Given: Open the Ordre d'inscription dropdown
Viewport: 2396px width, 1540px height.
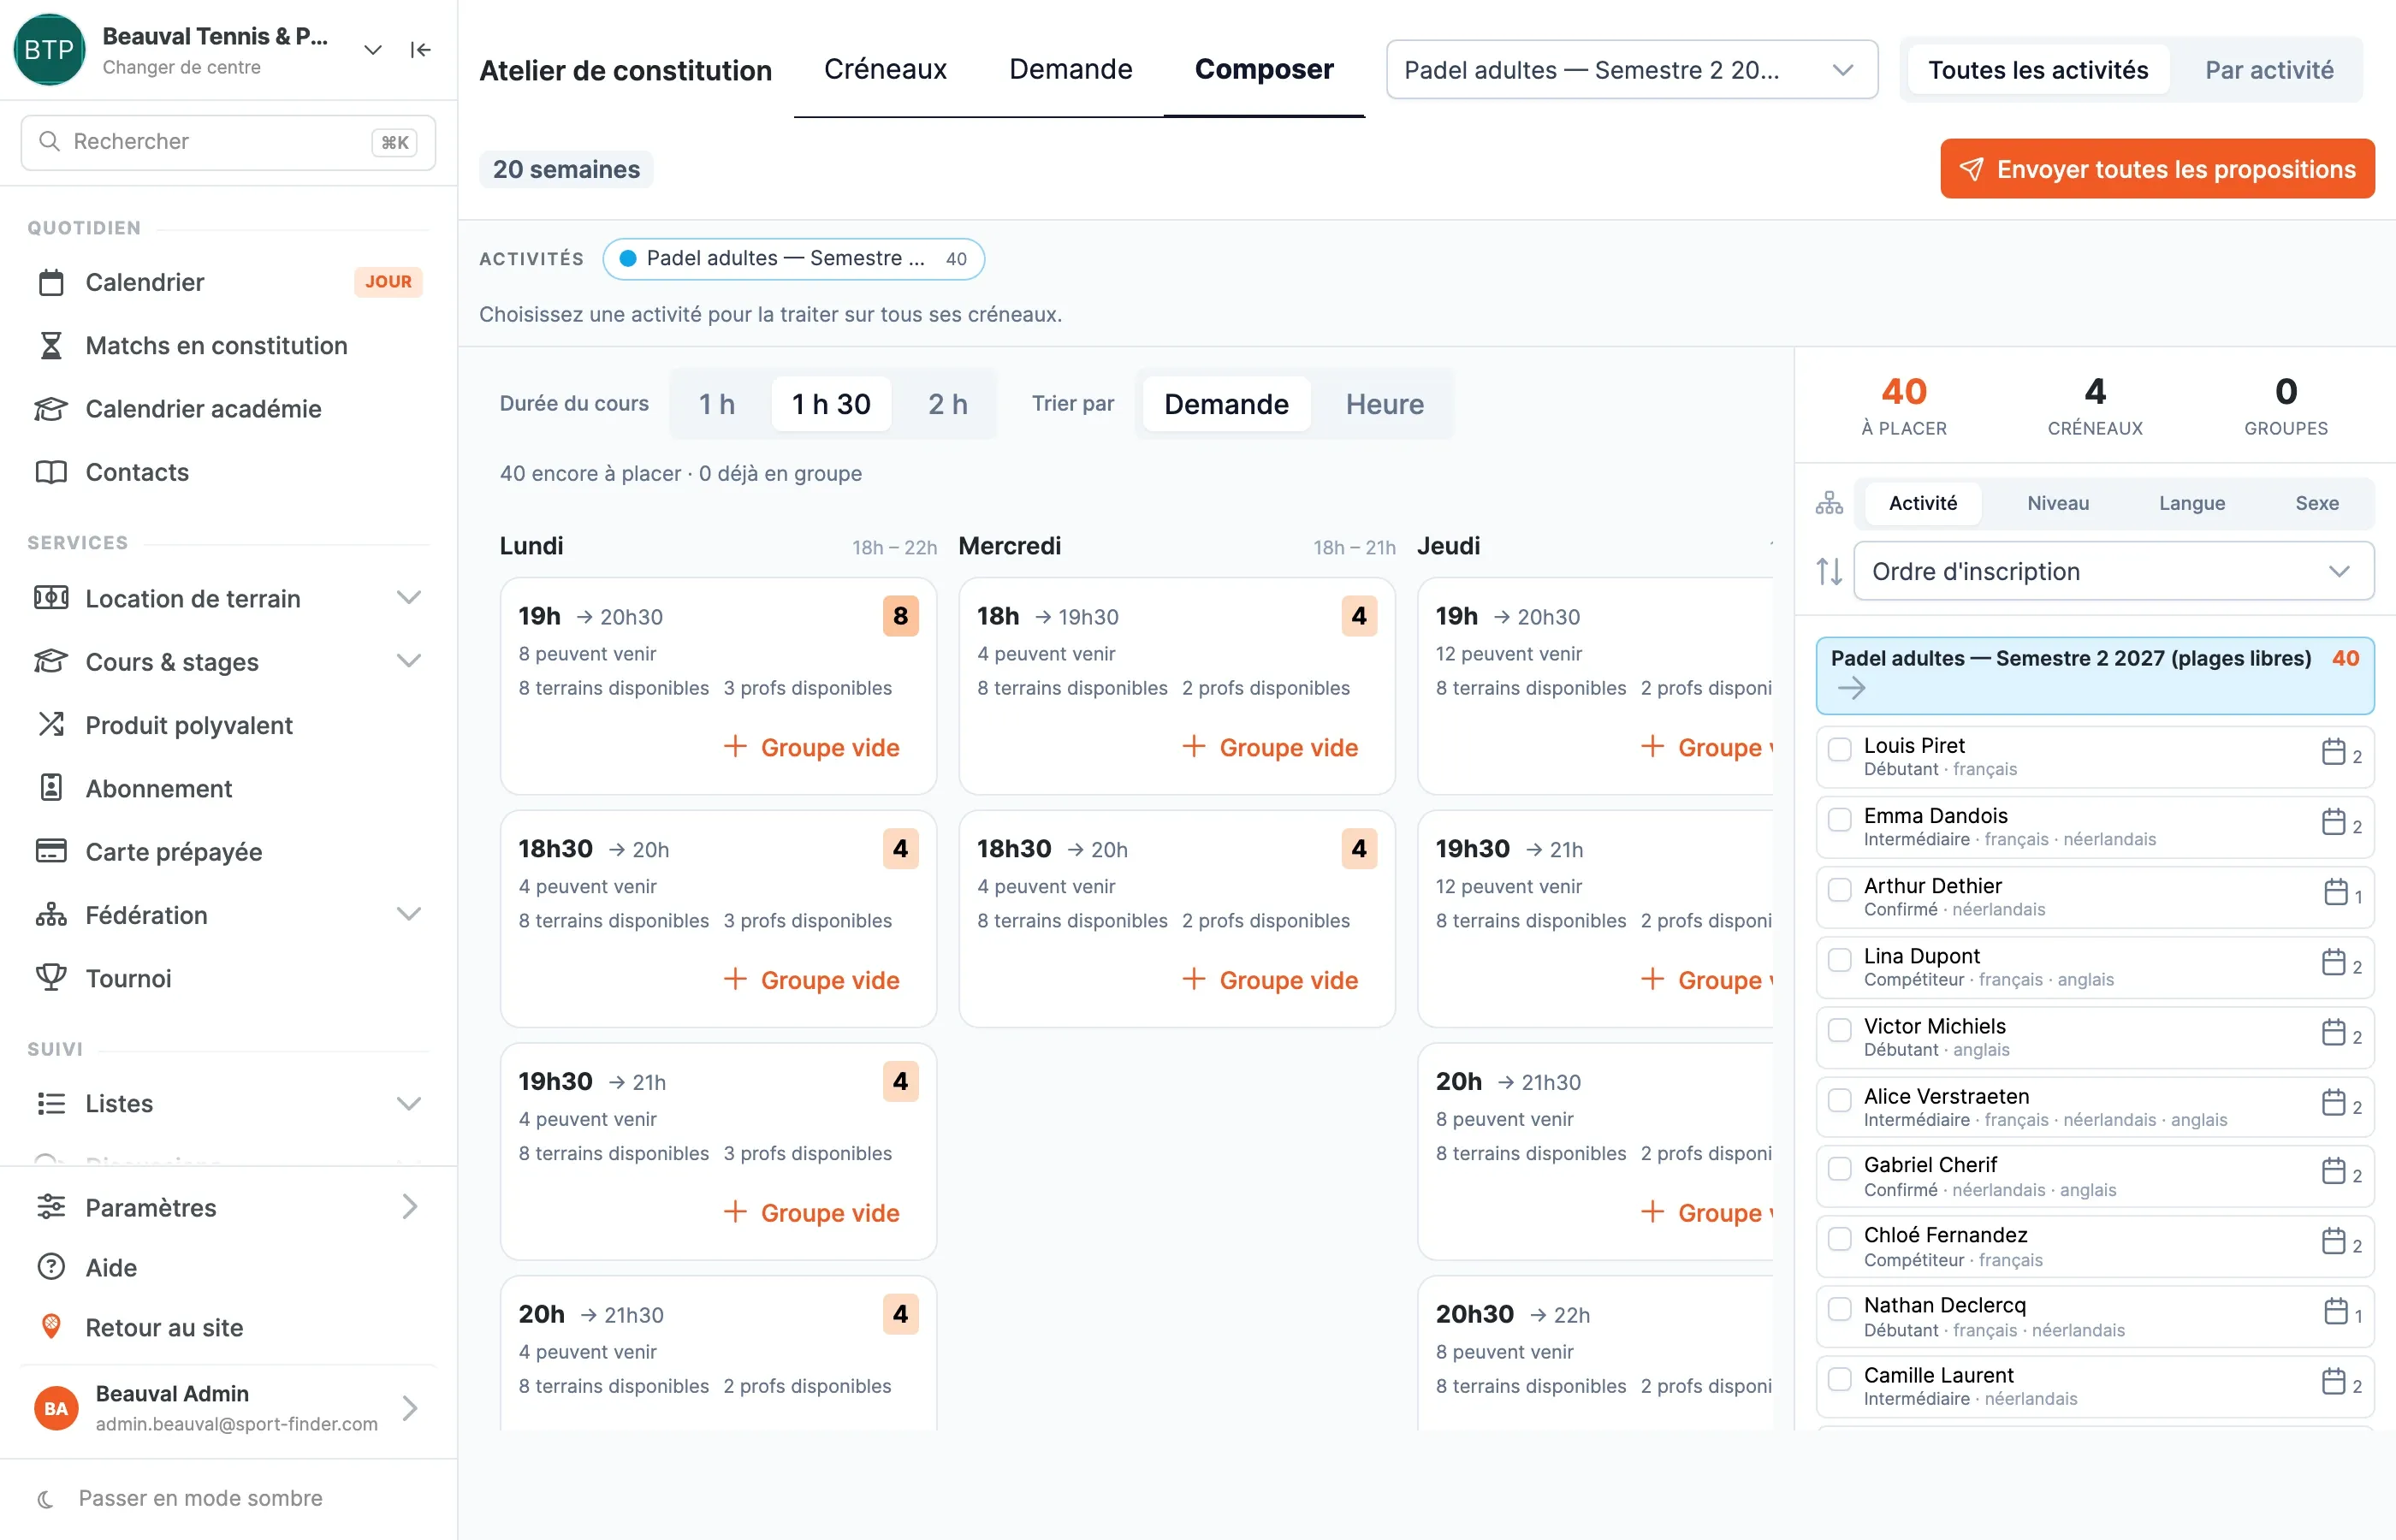Looking at the screenshot, I should coord(2113,571).
